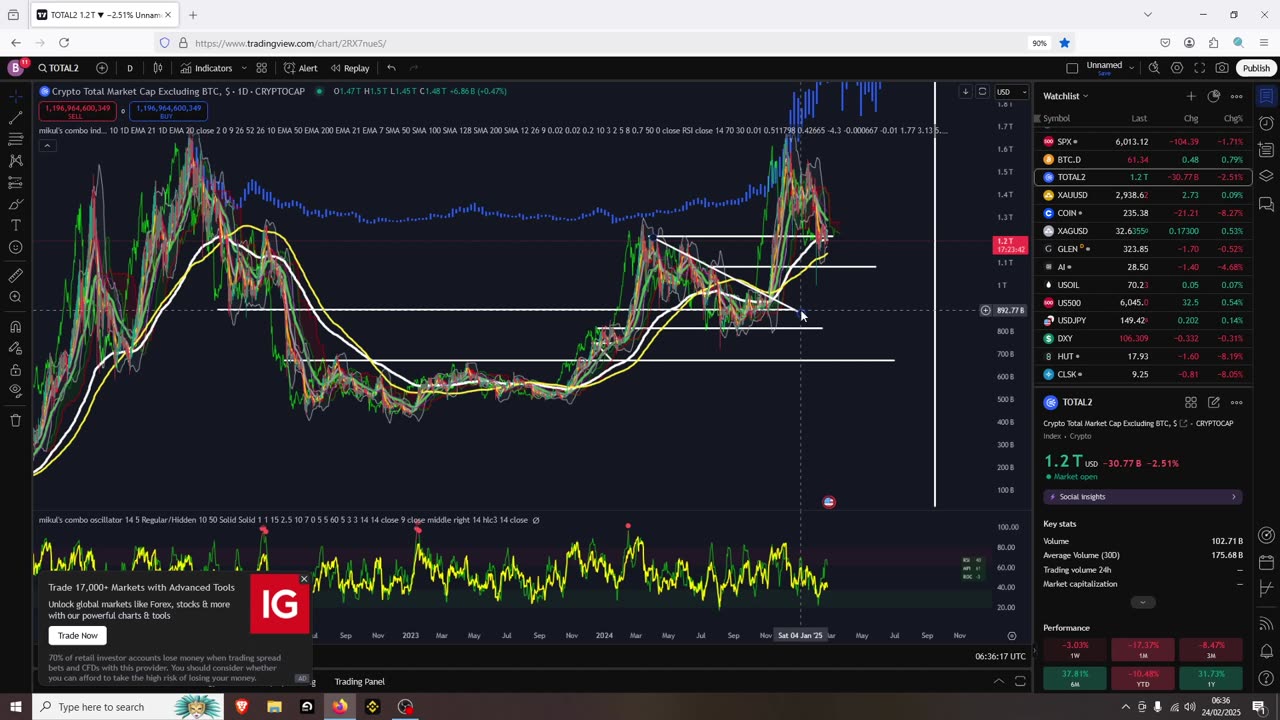Click Trade Now in IG advertisement
Viewport: 1280px width, 720px height.
[x=77, y=635]
